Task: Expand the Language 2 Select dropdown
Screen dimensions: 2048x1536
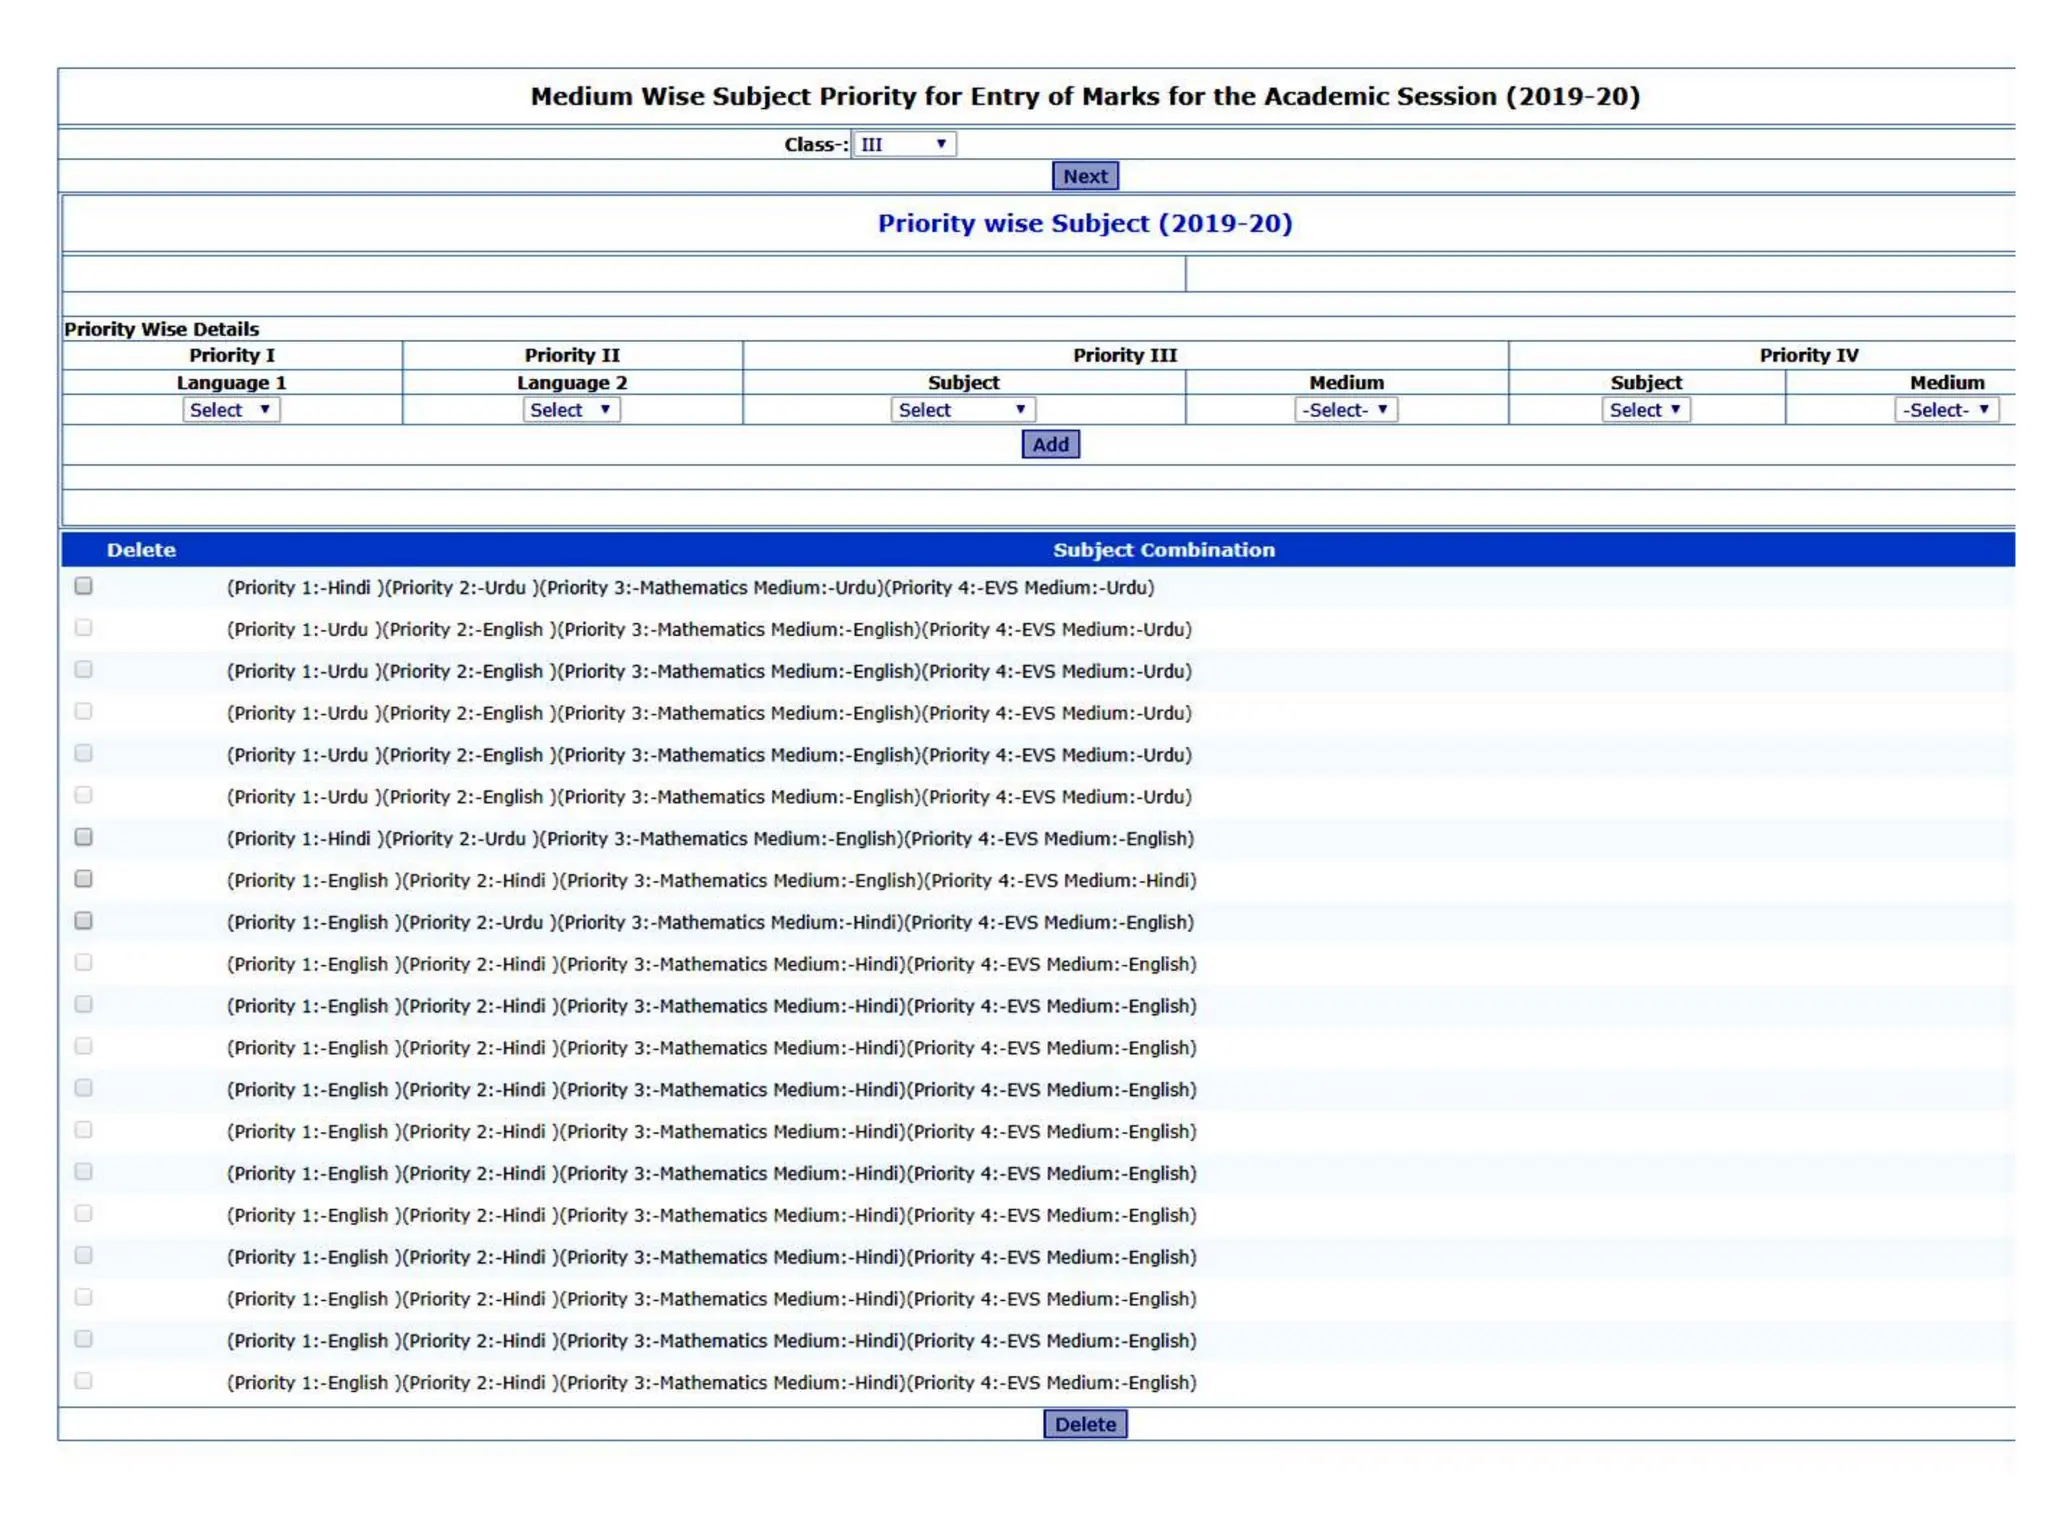Action: (x=571, y=410)
